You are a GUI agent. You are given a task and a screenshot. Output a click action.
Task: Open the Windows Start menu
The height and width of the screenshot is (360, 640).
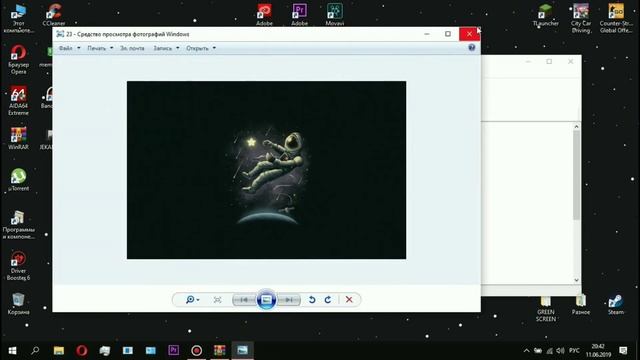tap(12, 350)
